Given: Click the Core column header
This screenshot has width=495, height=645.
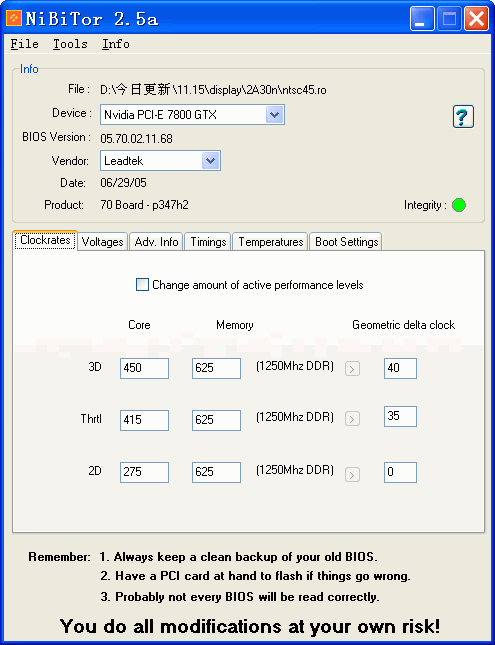Looking at the screenshot, I should [x=139, y=325].
